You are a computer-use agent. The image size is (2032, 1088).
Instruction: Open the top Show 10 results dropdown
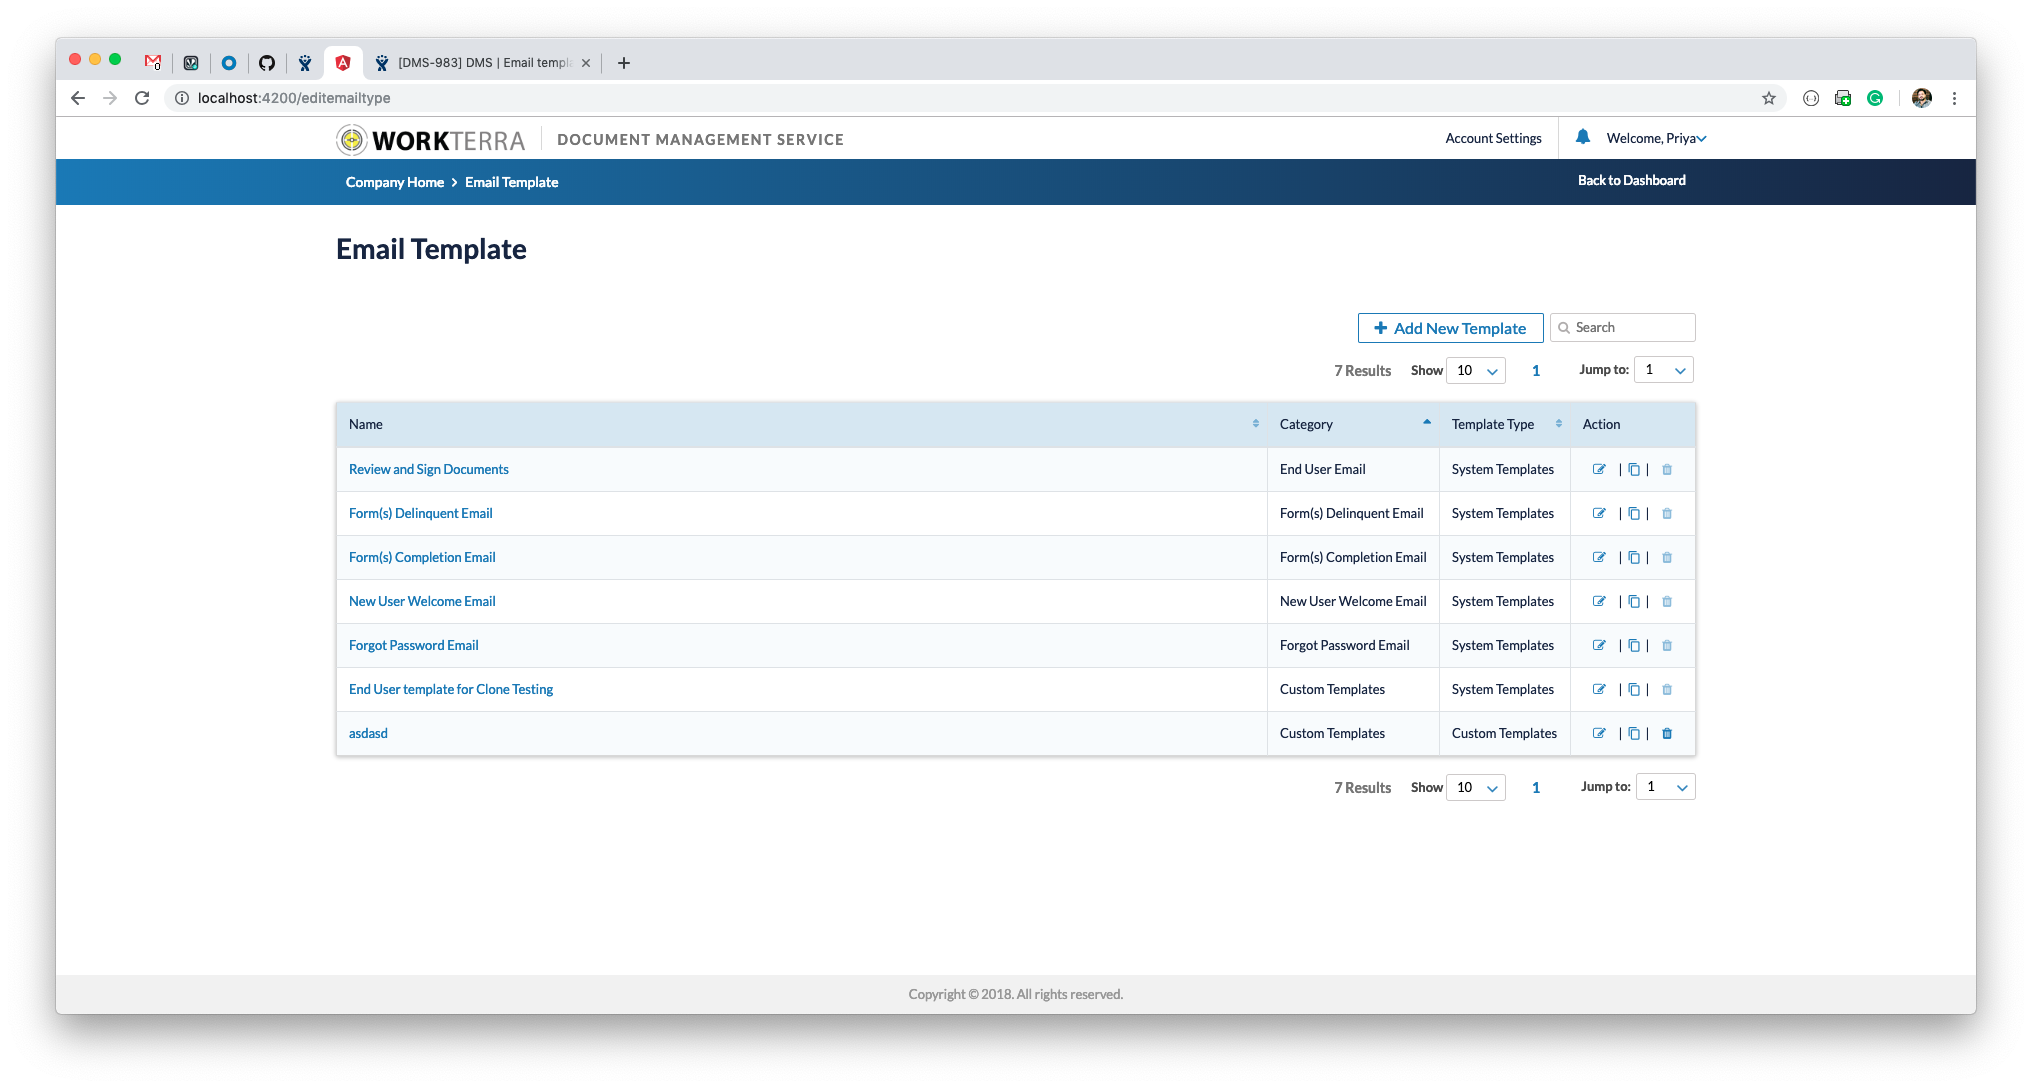1476,370
